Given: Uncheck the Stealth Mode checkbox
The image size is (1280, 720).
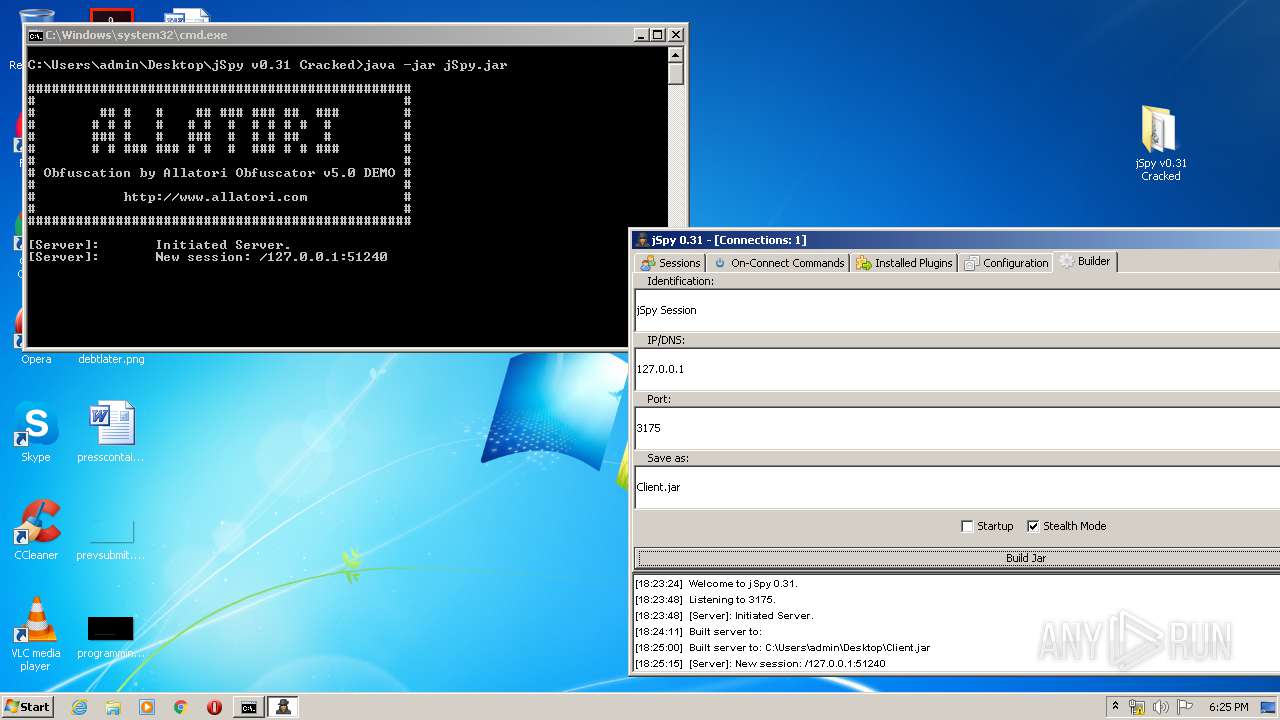Looking at the screenshot, I should point(1033,526).
